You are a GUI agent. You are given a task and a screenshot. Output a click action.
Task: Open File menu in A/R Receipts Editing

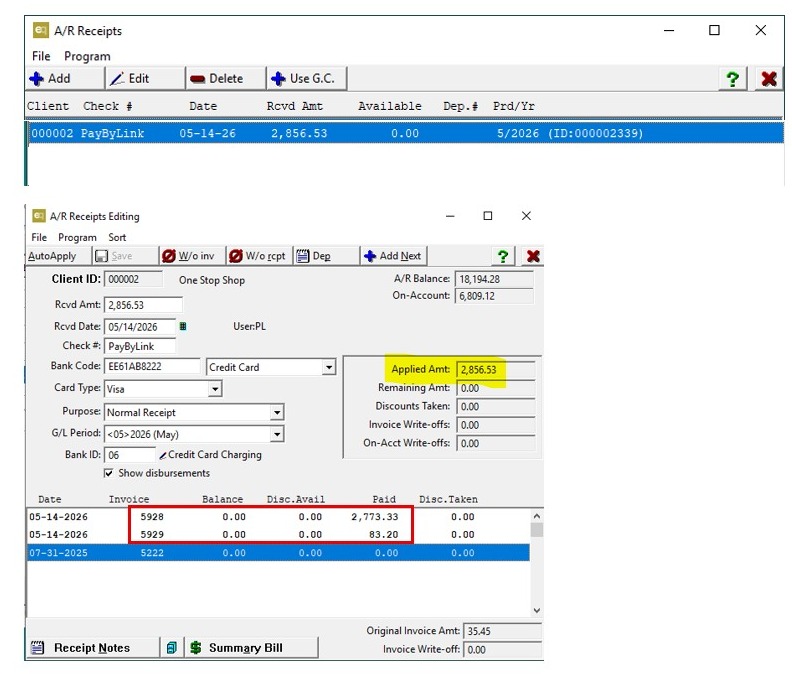[x=39, y=237]
